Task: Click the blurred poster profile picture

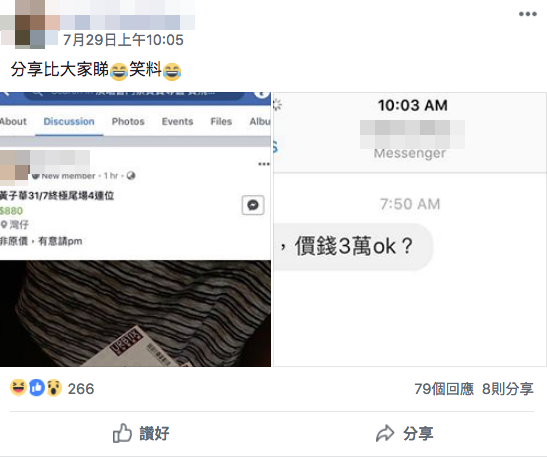Action: [30, 24]
